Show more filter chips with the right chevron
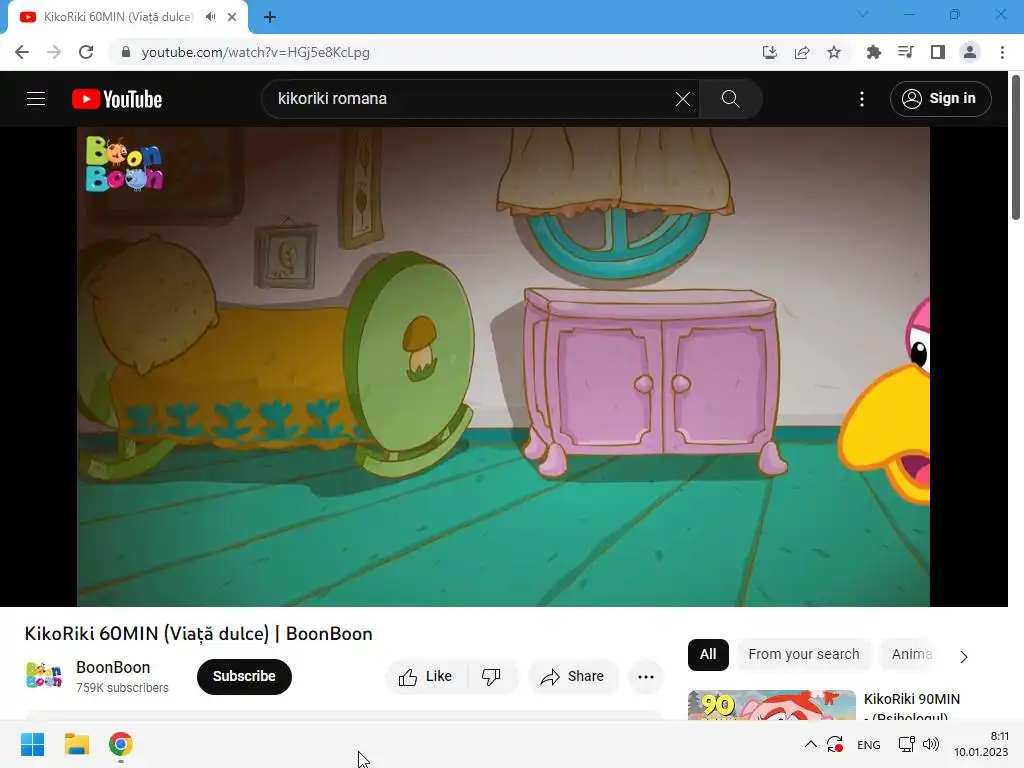 pyautogui.click(x=964, y=656)
